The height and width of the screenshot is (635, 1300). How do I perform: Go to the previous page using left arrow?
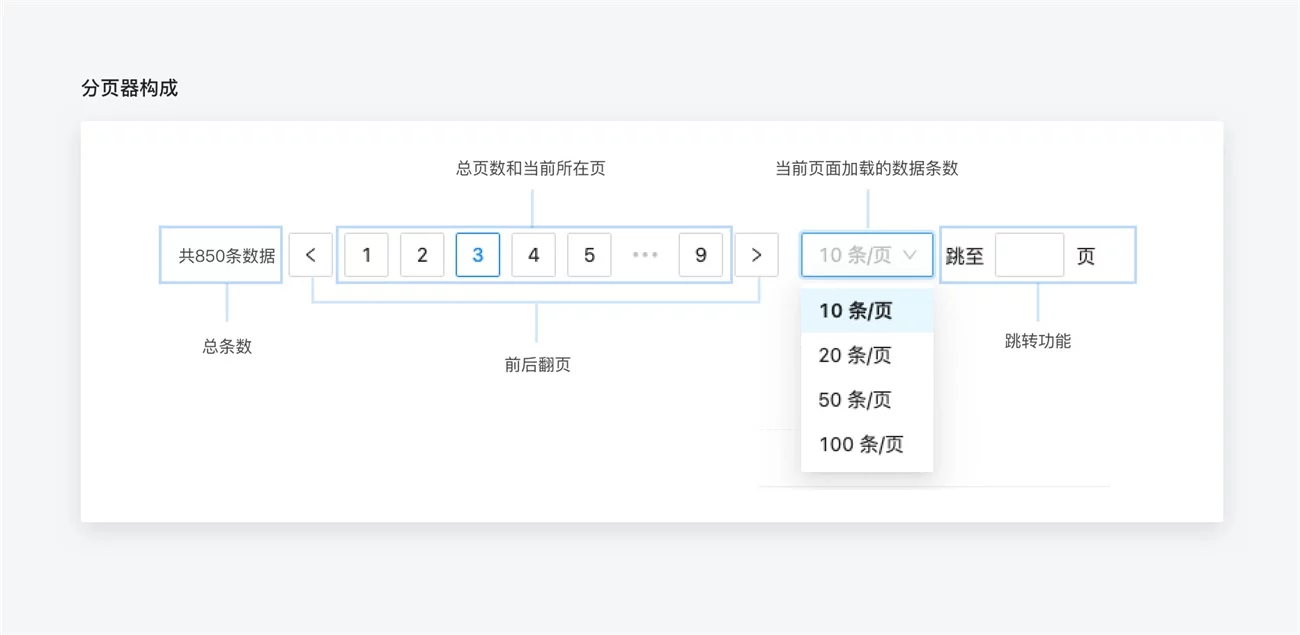pyautogui.click(x=311, y=255)
